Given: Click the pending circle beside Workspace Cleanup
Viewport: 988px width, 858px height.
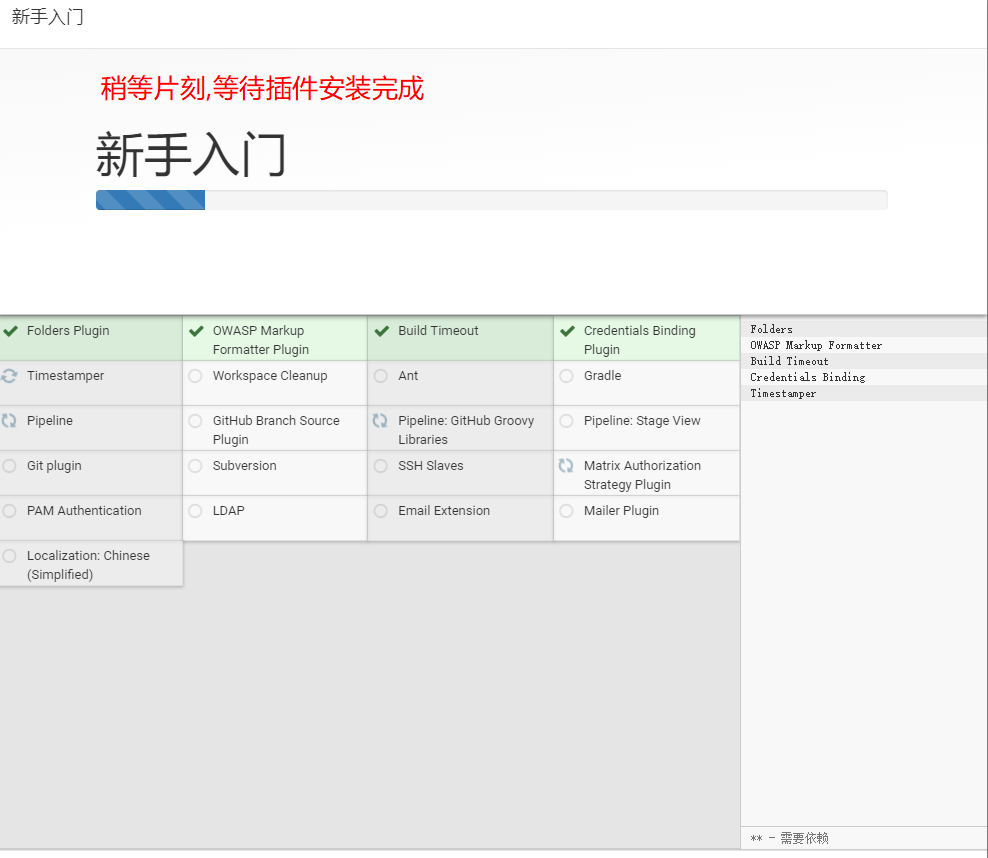Looking at the screenshot, I should click(194, 375).
